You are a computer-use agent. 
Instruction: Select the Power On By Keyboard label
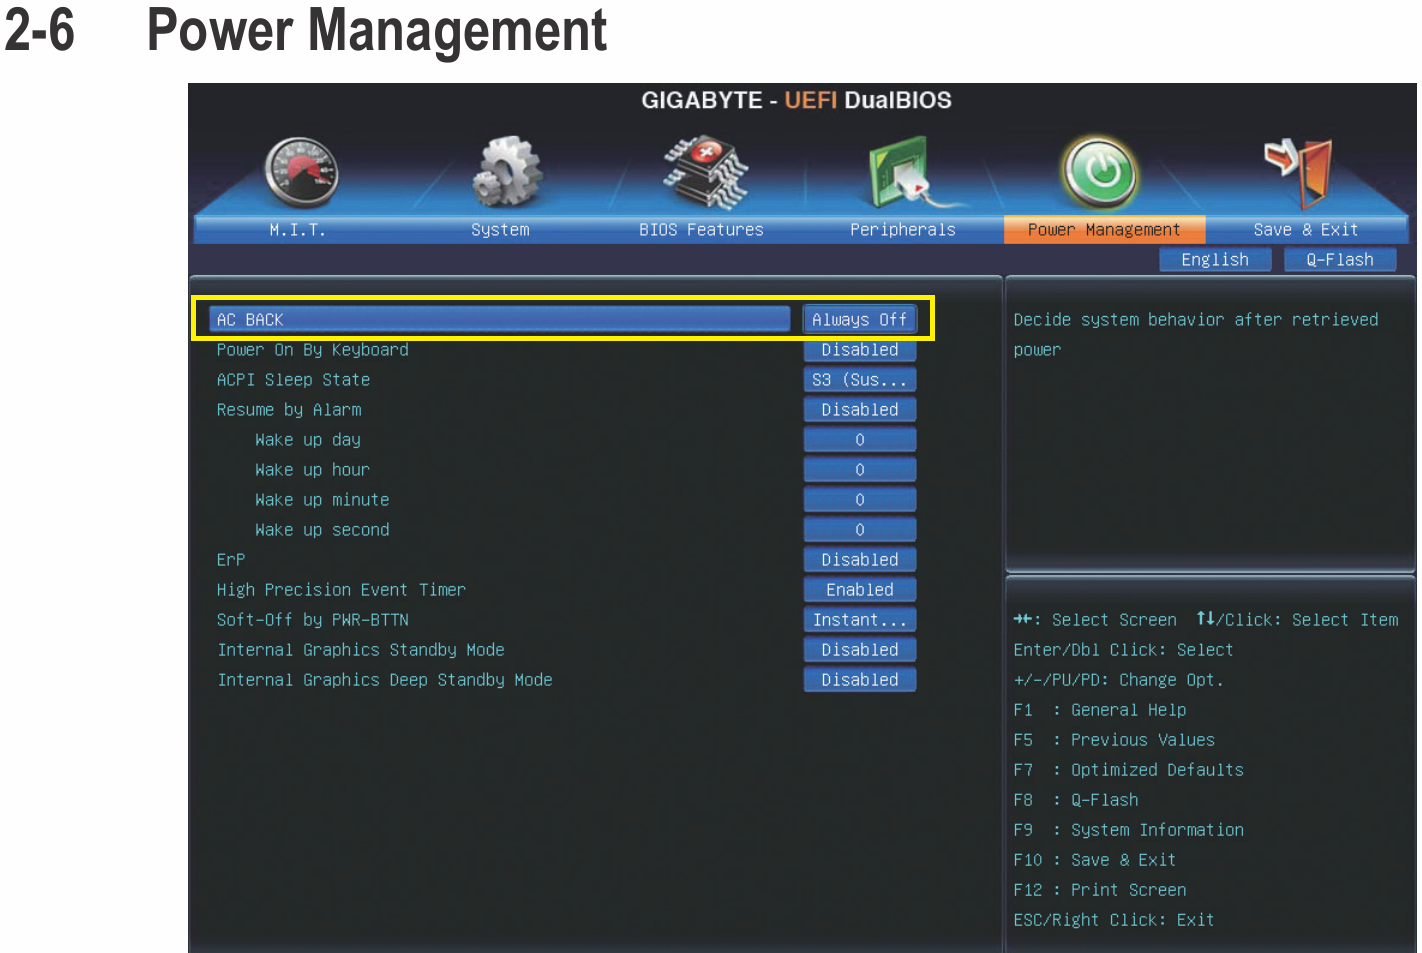click(x=313, y=350)
